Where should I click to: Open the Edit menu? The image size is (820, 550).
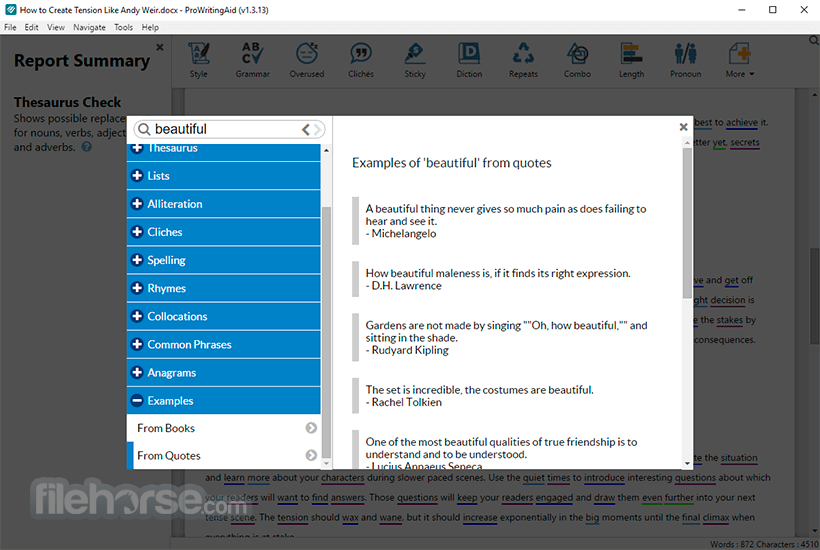(x=31, y=27)
